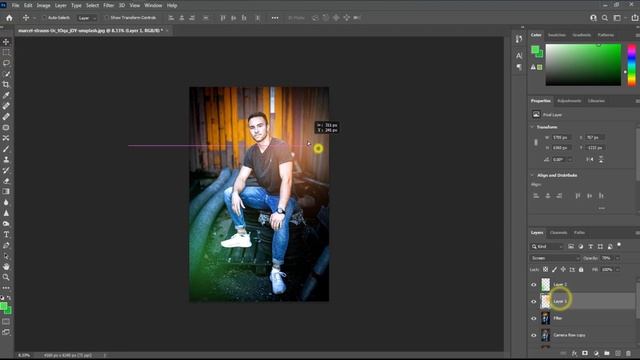Switch to the Adjustments tab
This screenshot has height=360, width=640.
(569, 101)
